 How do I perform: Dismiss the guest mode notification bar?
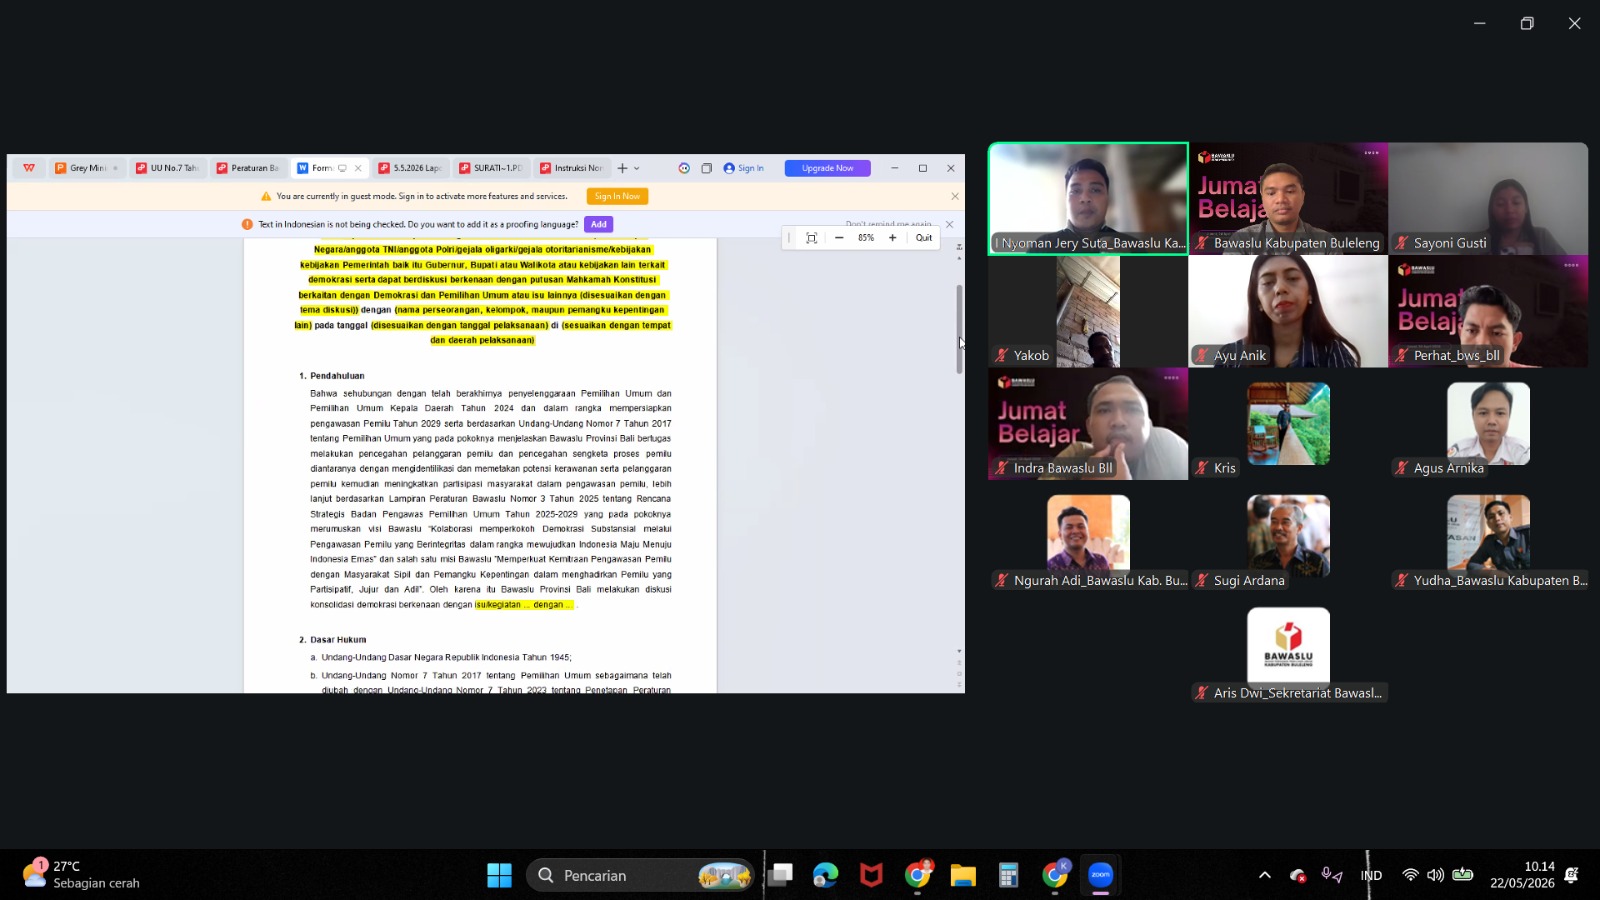pos(955,196)
